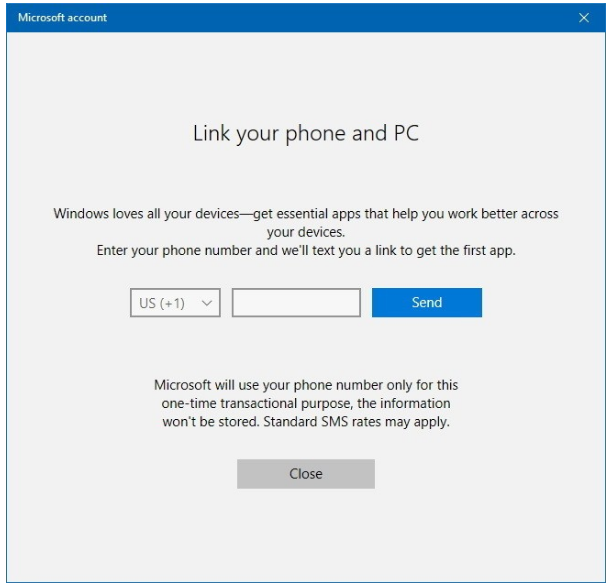Focus the phone number input field
The image size is (607, 583).
(x=296, y=303)
